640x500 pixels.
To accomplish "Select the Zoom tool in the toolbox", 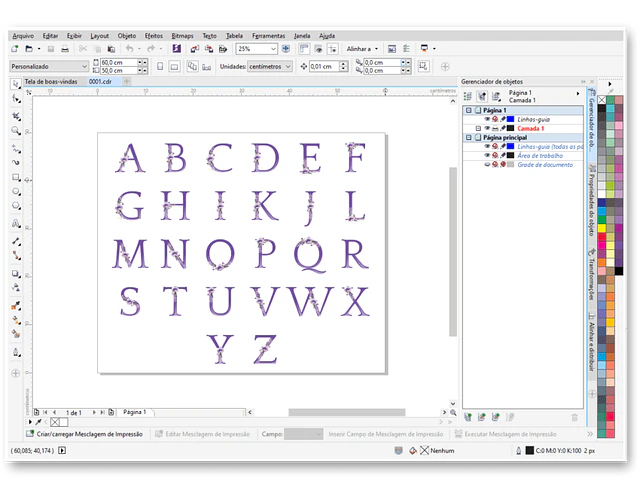I will (16, 131).
